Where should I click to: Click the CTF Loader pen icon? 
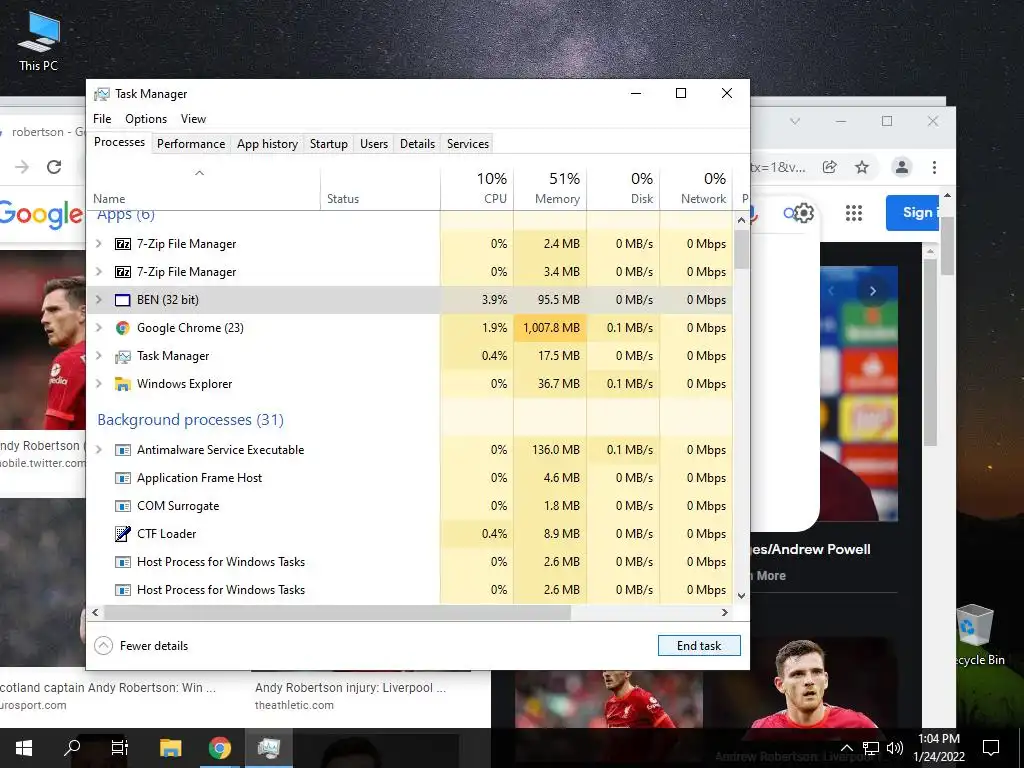coord(123,534)
